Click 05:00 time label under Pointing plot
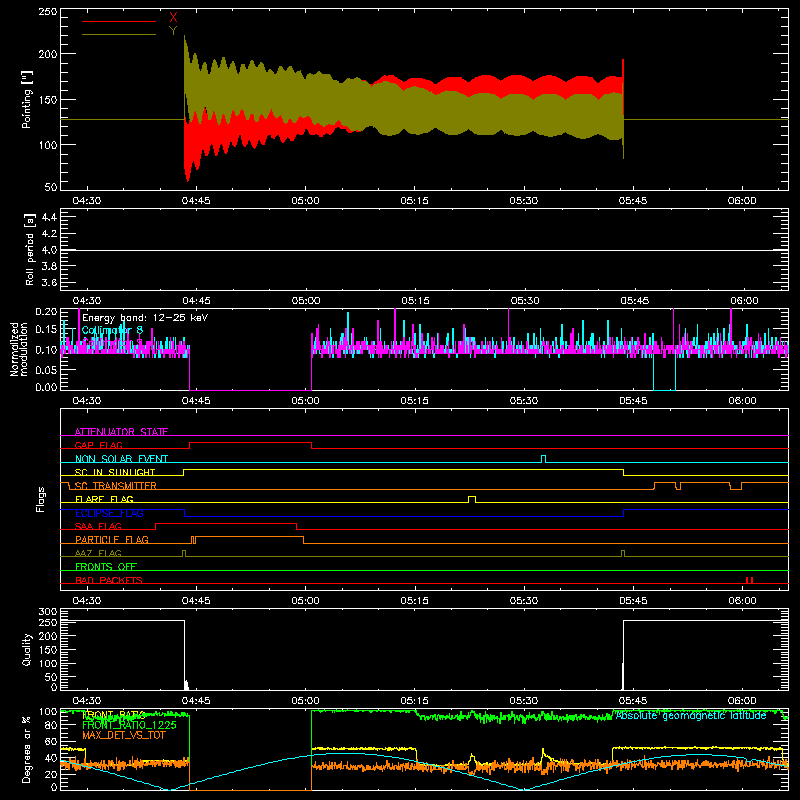 305,201
